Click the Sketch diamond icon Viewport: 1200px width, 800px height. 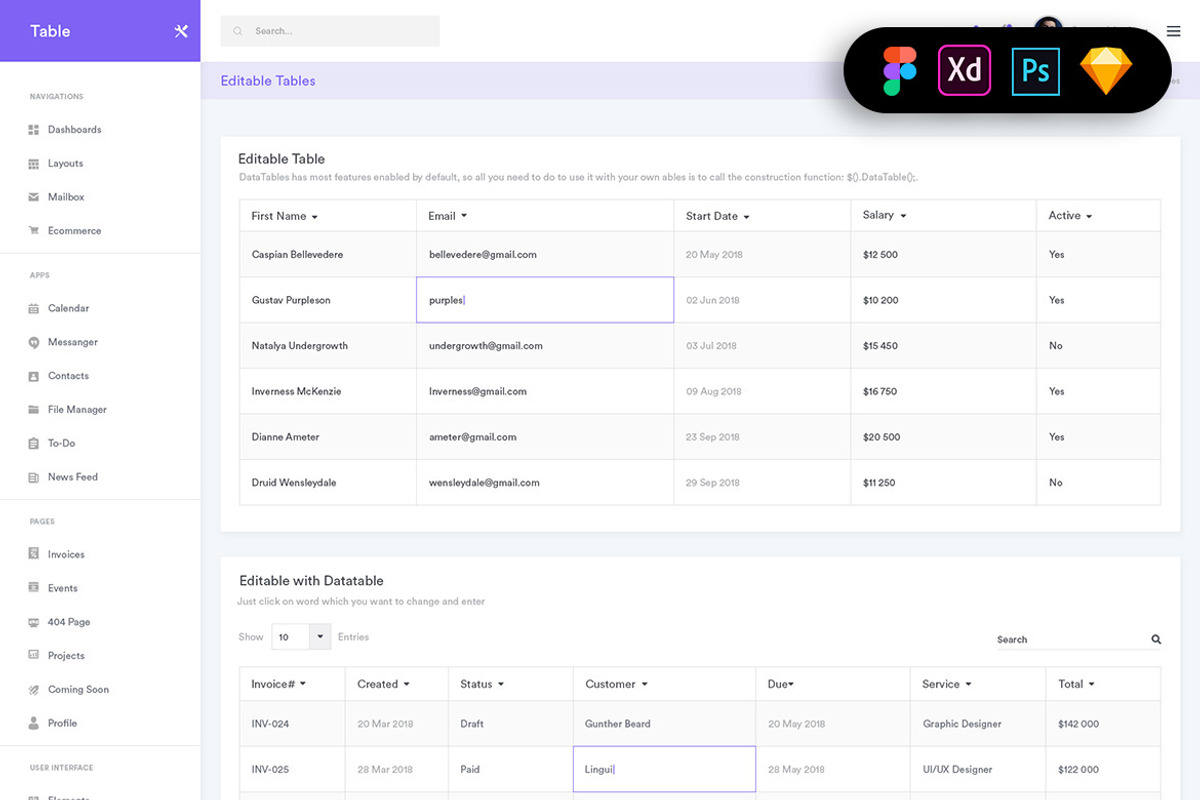(x=1106, y=70)
